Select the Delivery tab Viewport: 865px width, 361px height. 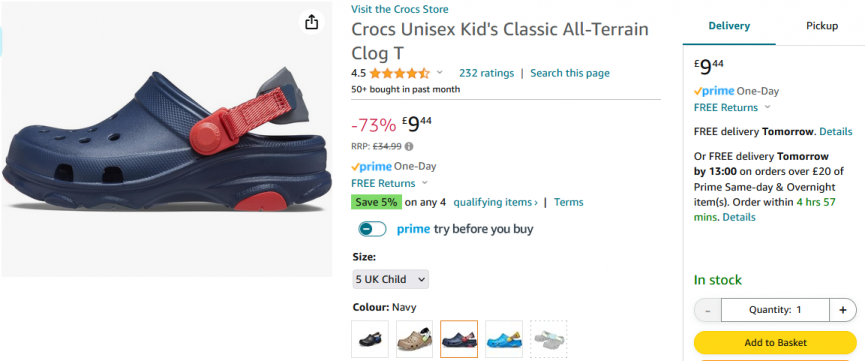coord(729,26)
